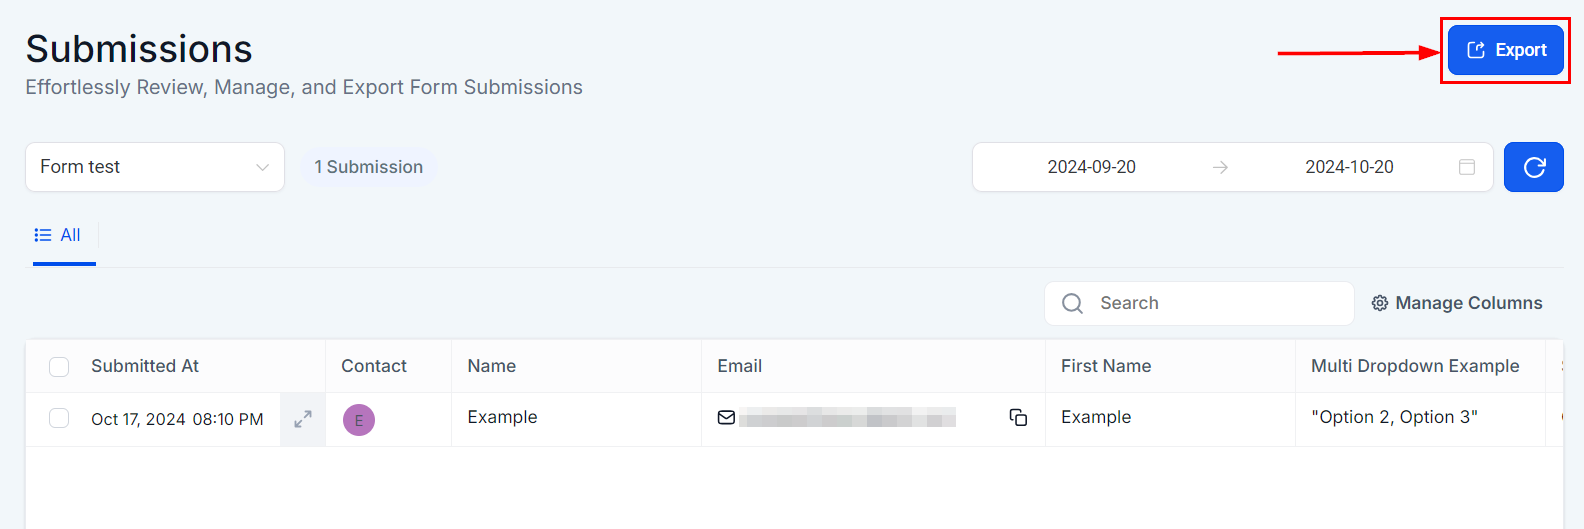Copy the email address using copy icon
Image resolution: width=1584 pixels, height=529 pixels.
[x=1018, y=418]
